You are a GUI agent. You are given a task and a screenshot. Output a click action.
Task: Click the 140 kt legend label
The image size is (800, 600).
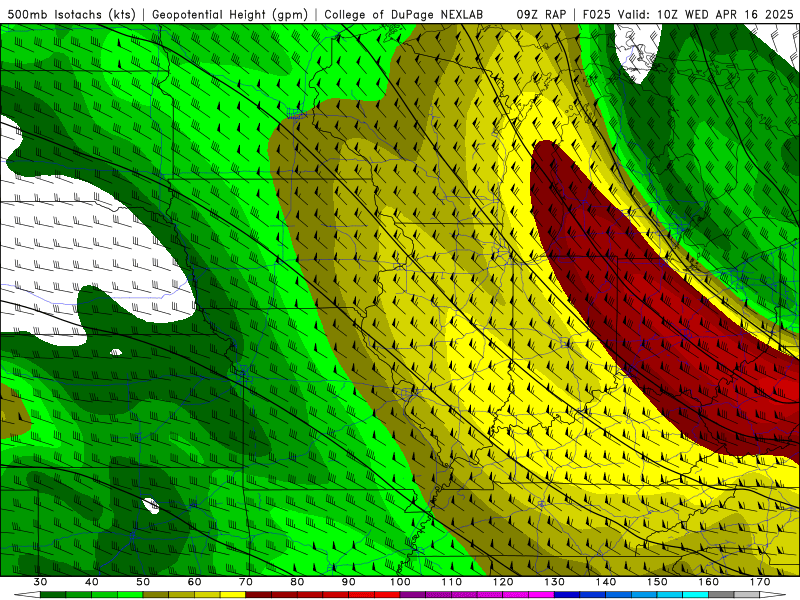pyautogui.click(x=606, y=582)
